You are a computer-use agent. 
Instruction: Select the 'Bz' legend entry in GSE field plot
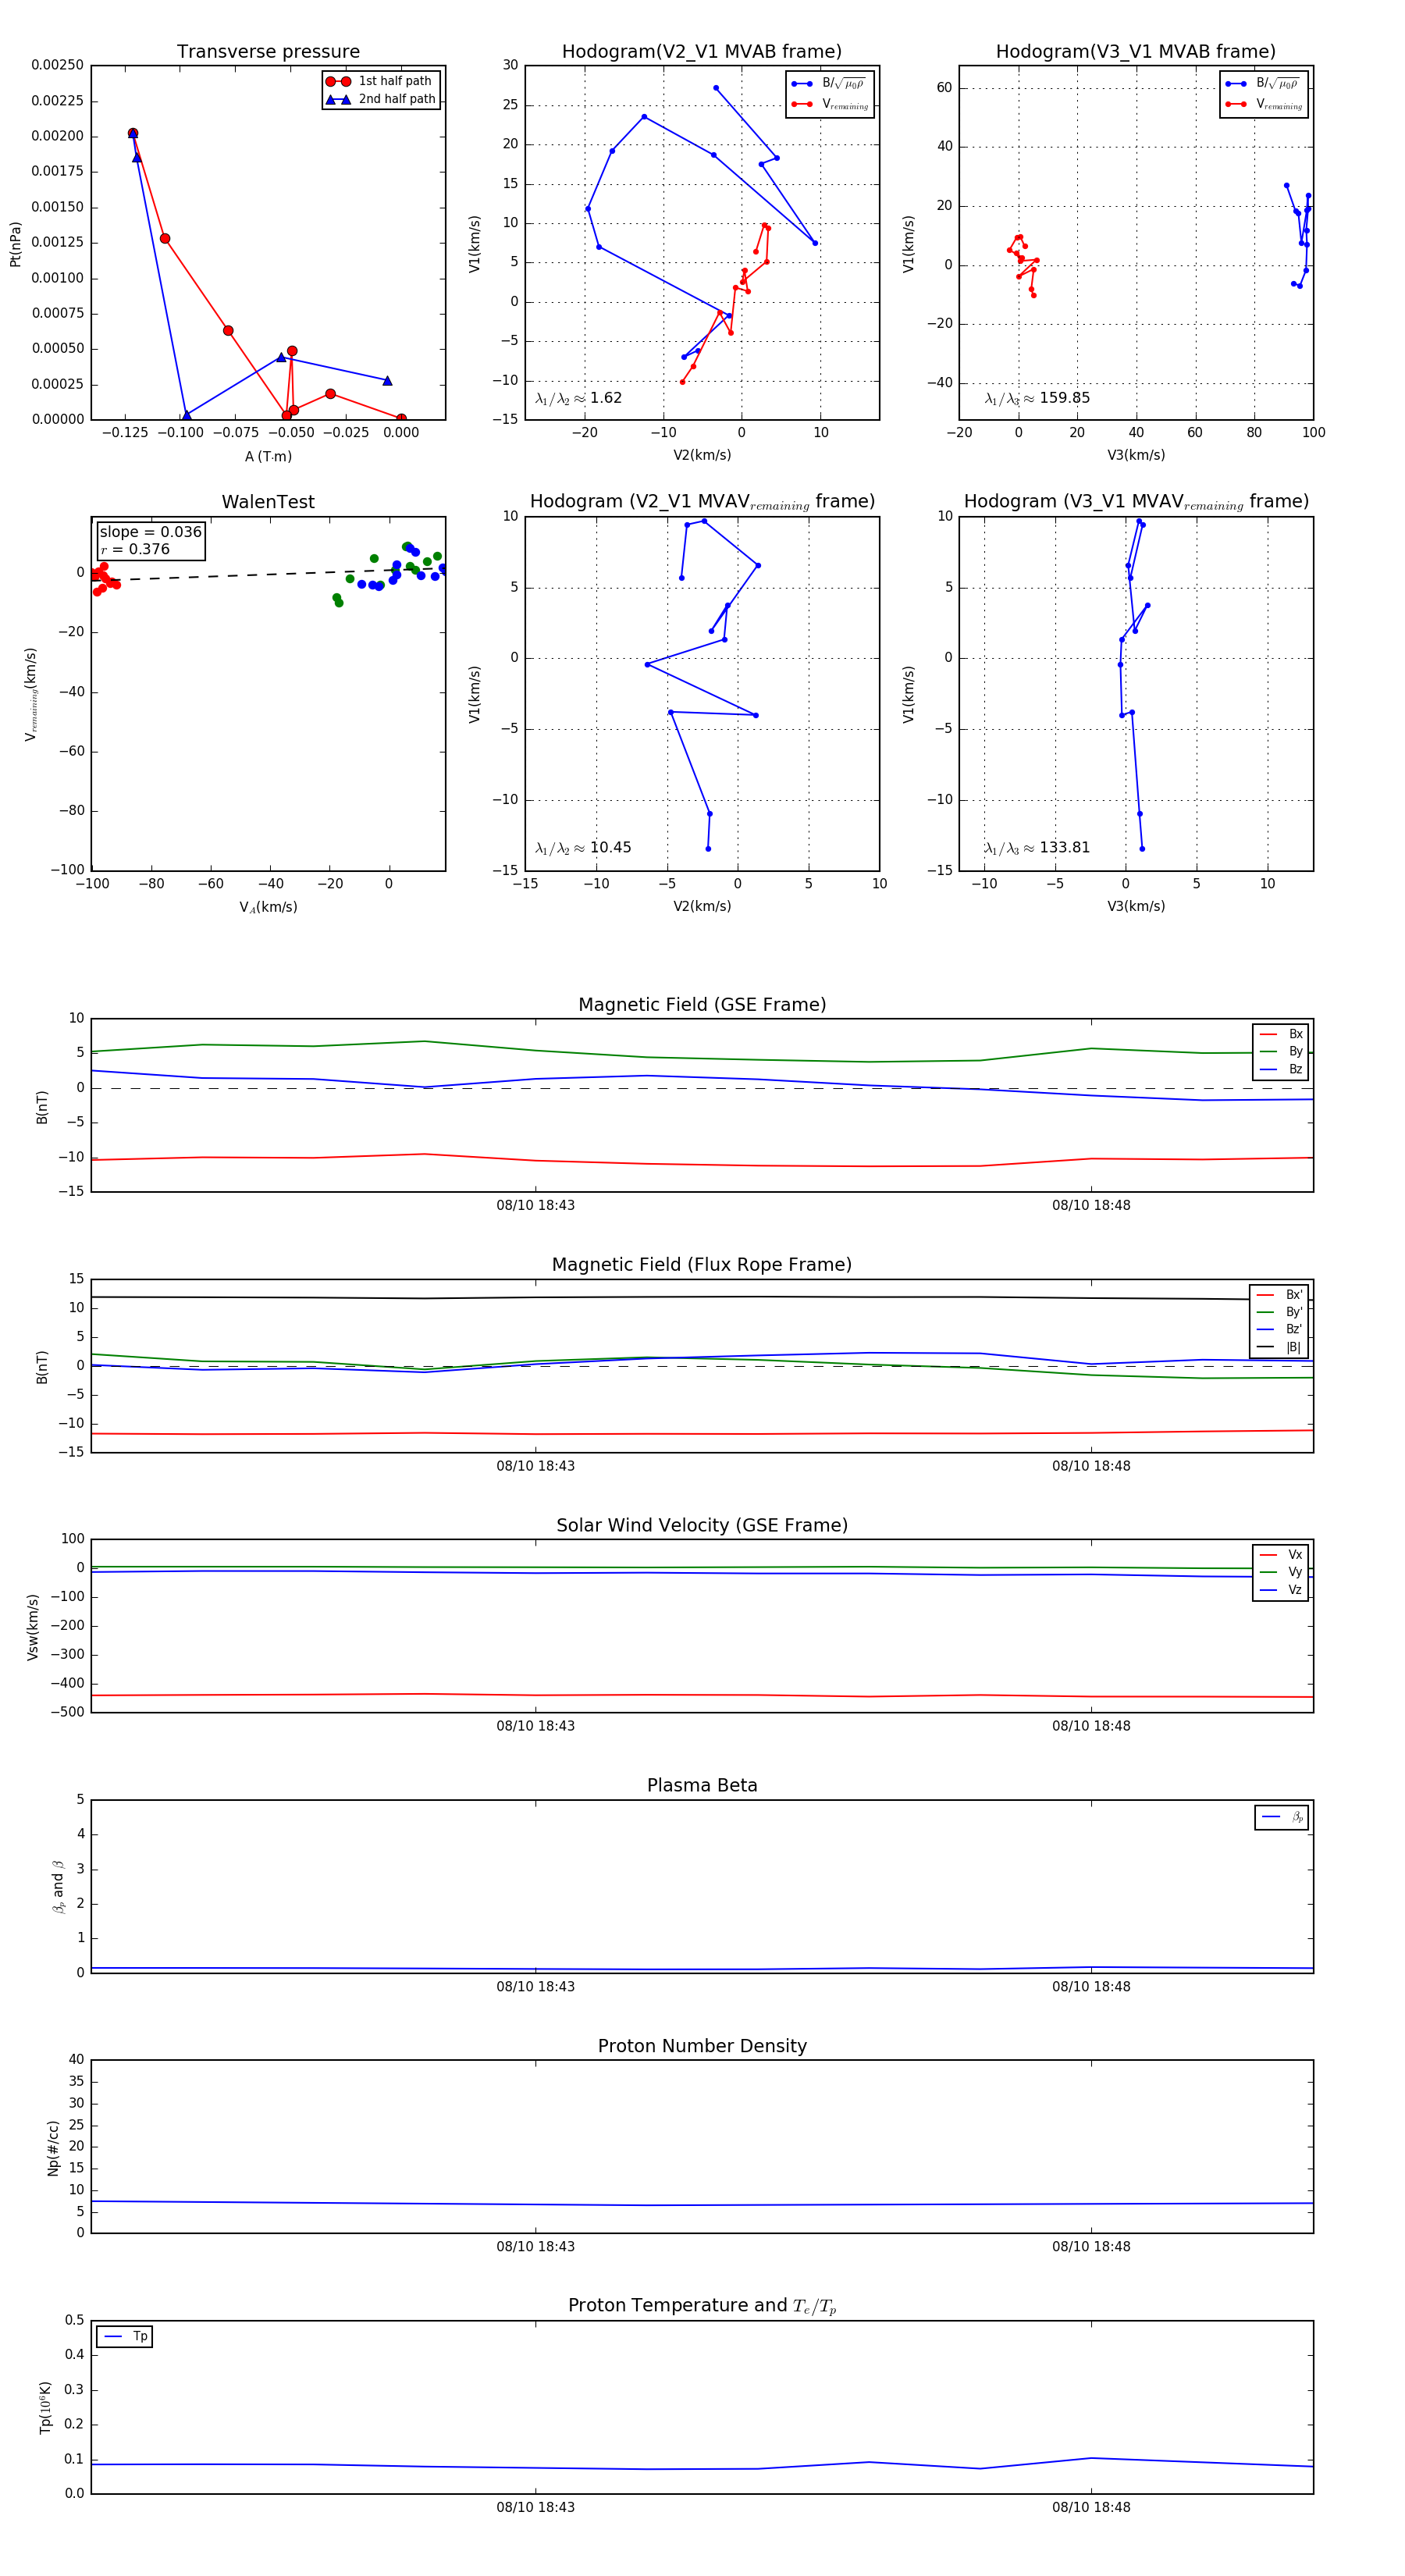point(1281,1069)
